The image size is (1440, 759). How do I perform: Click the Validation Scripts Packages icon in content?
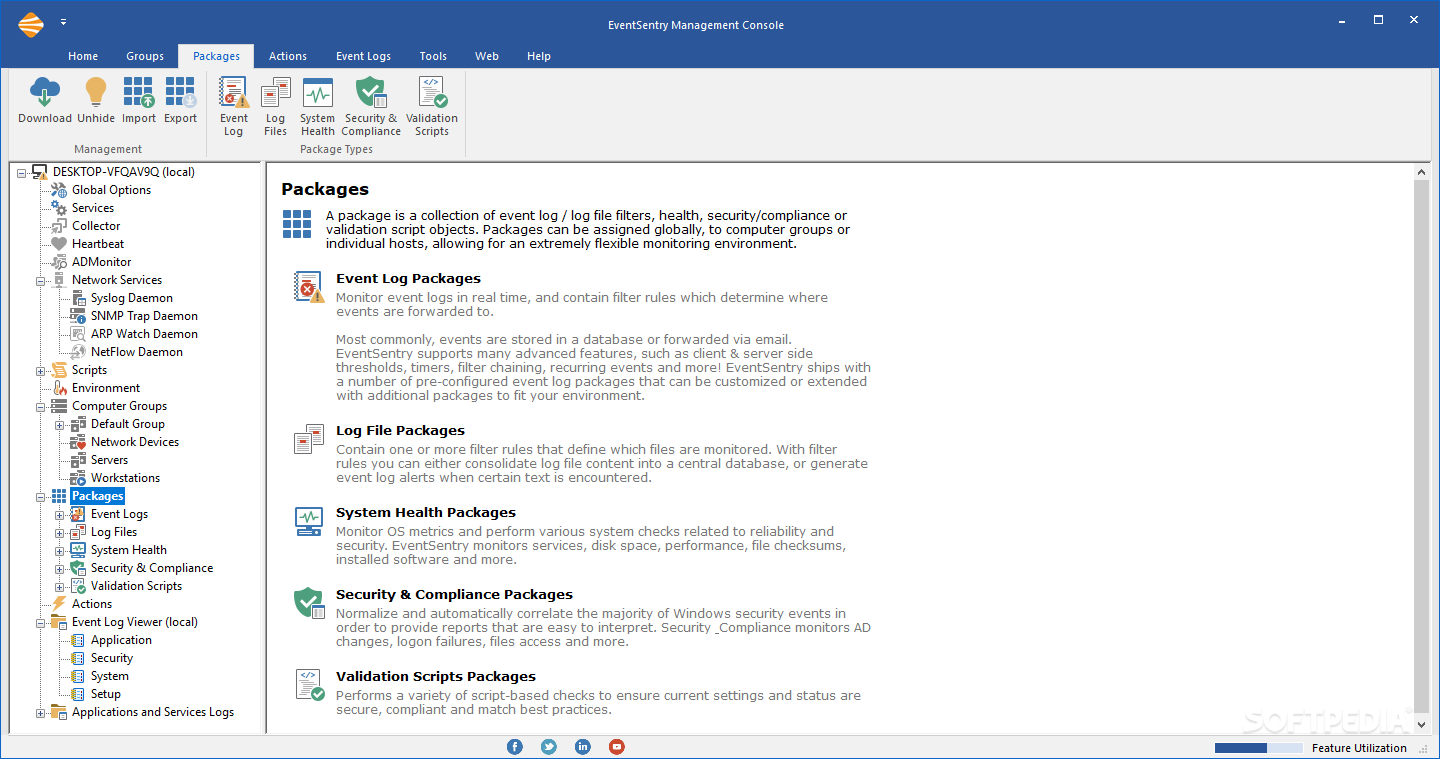[x=310, y=685]
